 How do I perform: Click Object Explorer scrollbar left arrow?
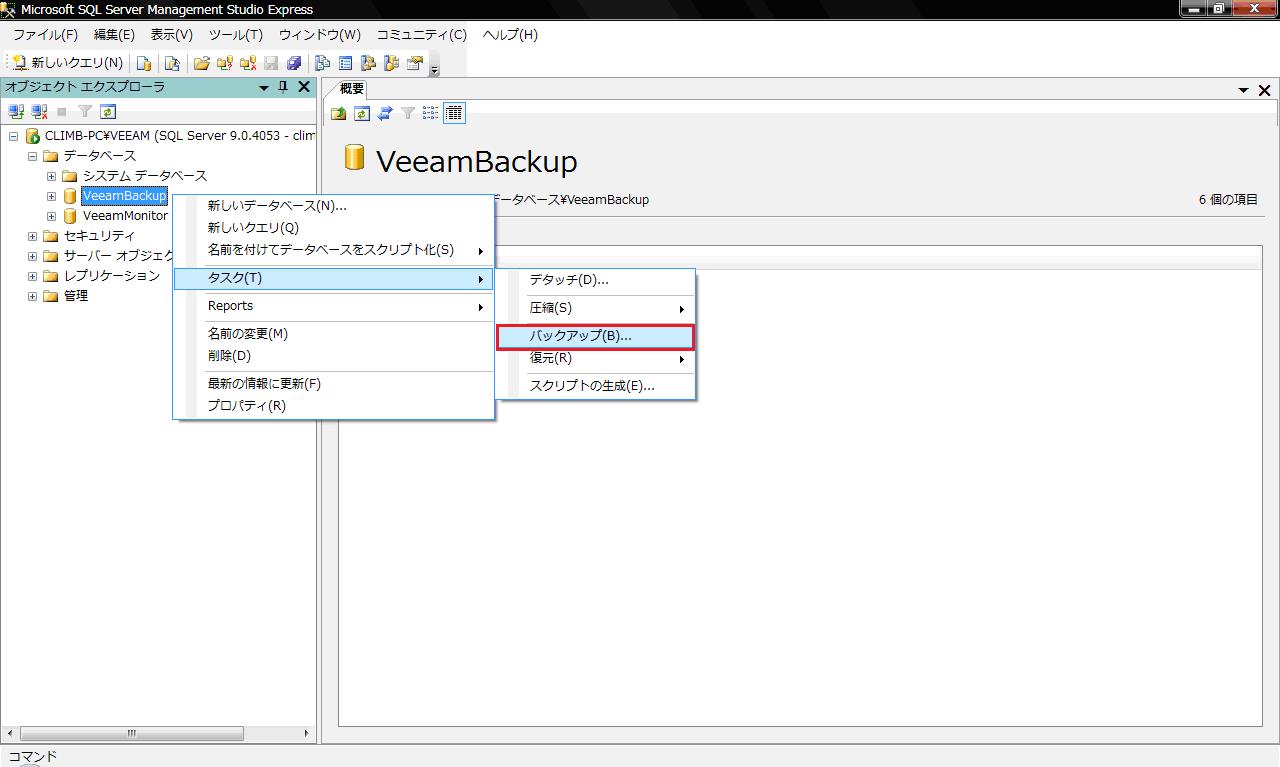[9, 733]
